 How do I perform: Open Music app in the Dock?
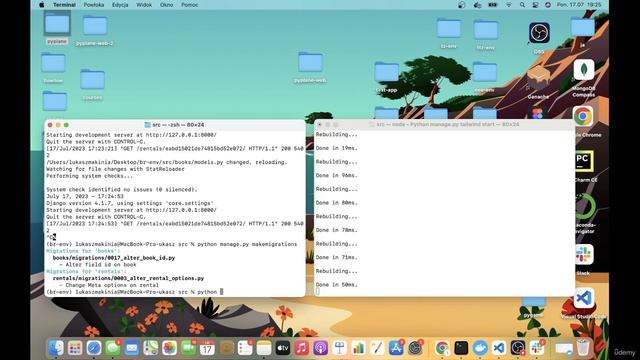(302, 348)
